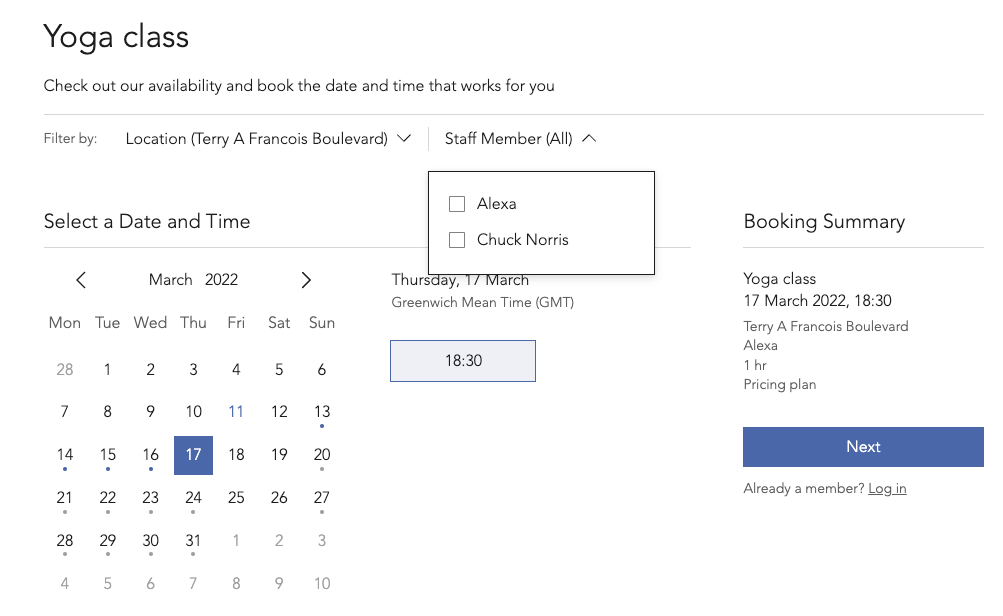Click the '1 hr' duration text
Screen dimensions: 1003x616
pyautogui.click(x=755, y=365)
